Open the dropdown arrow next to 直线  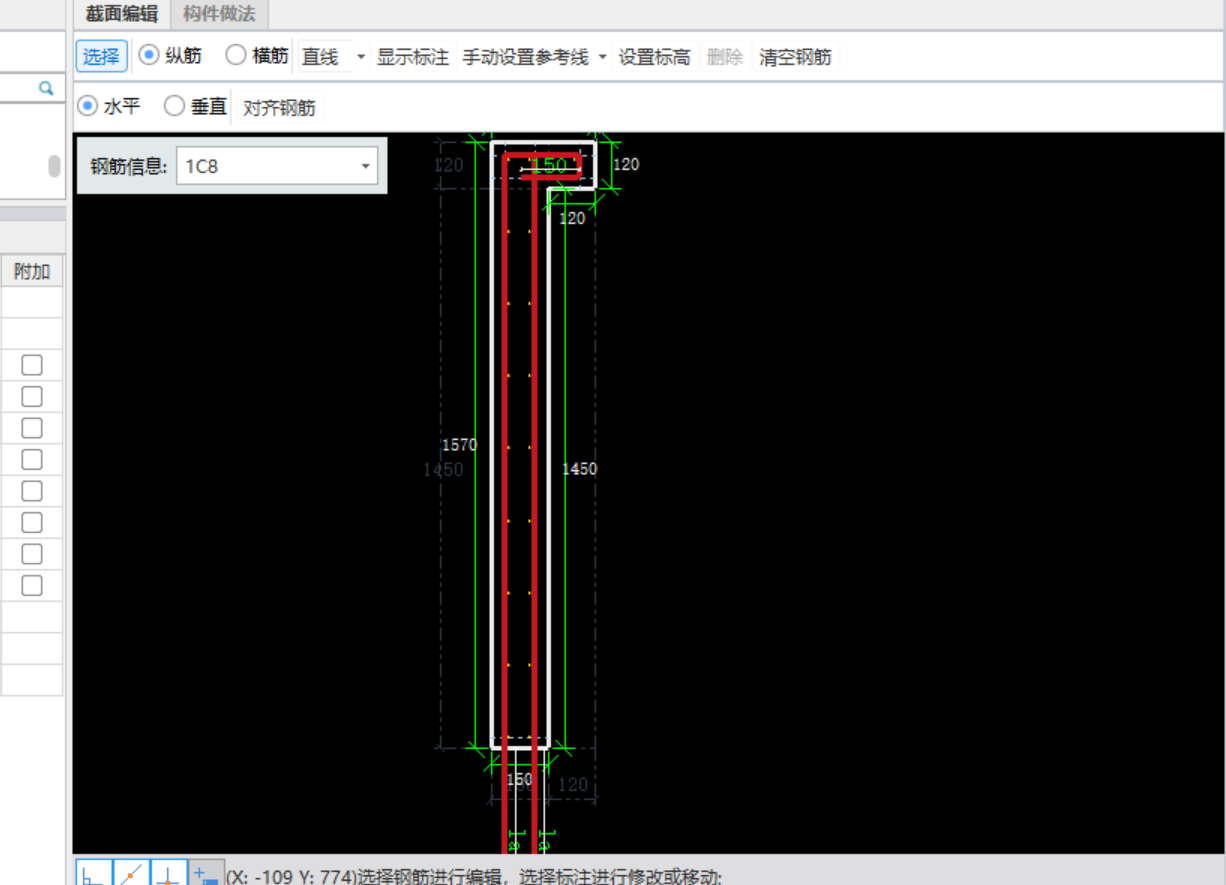[361, 57]
